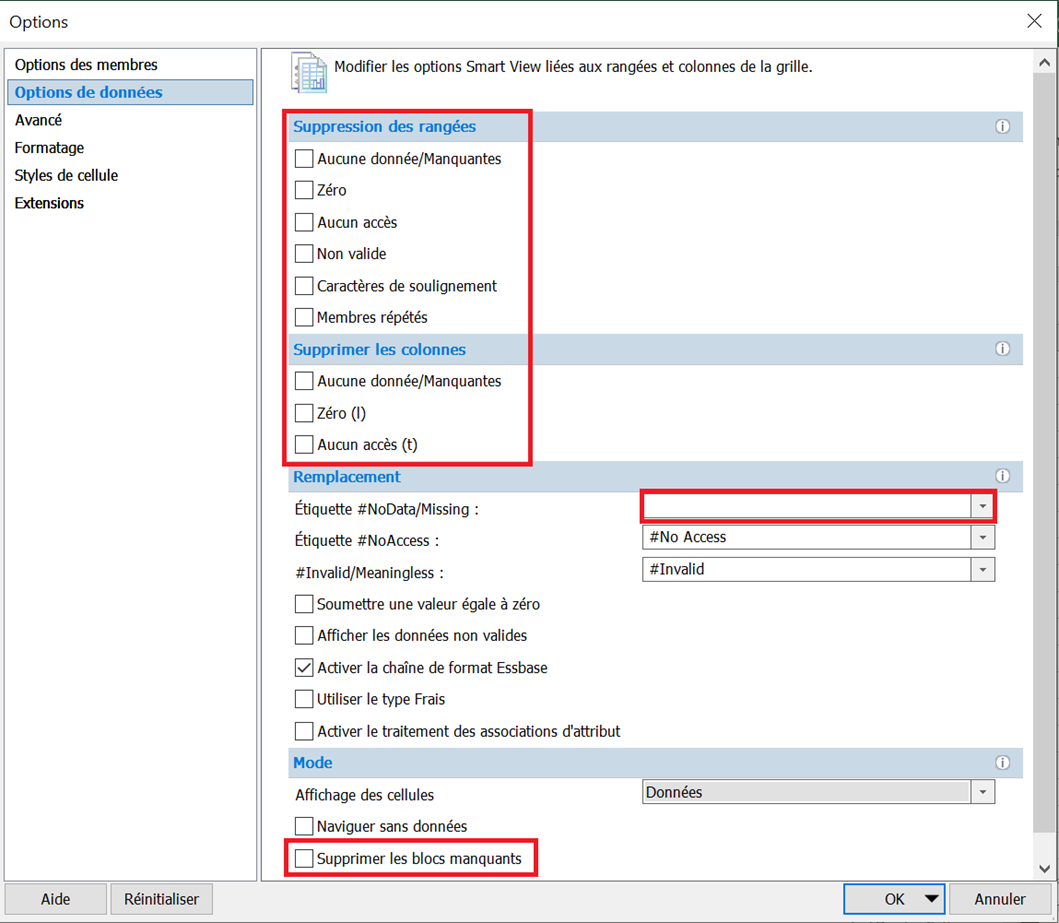The width and height of the screenshot is (1059, 923).
Task: Open the arrow menu on OK button
Action: 932,899
